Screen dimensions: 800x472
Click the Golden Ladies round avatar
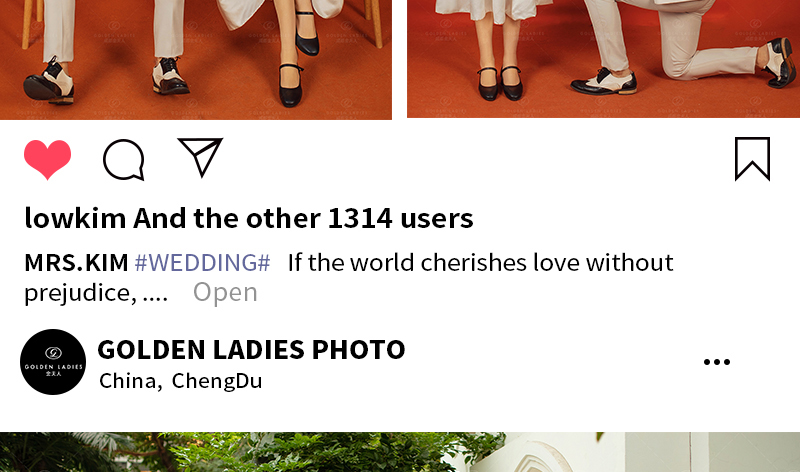point(53,362)
